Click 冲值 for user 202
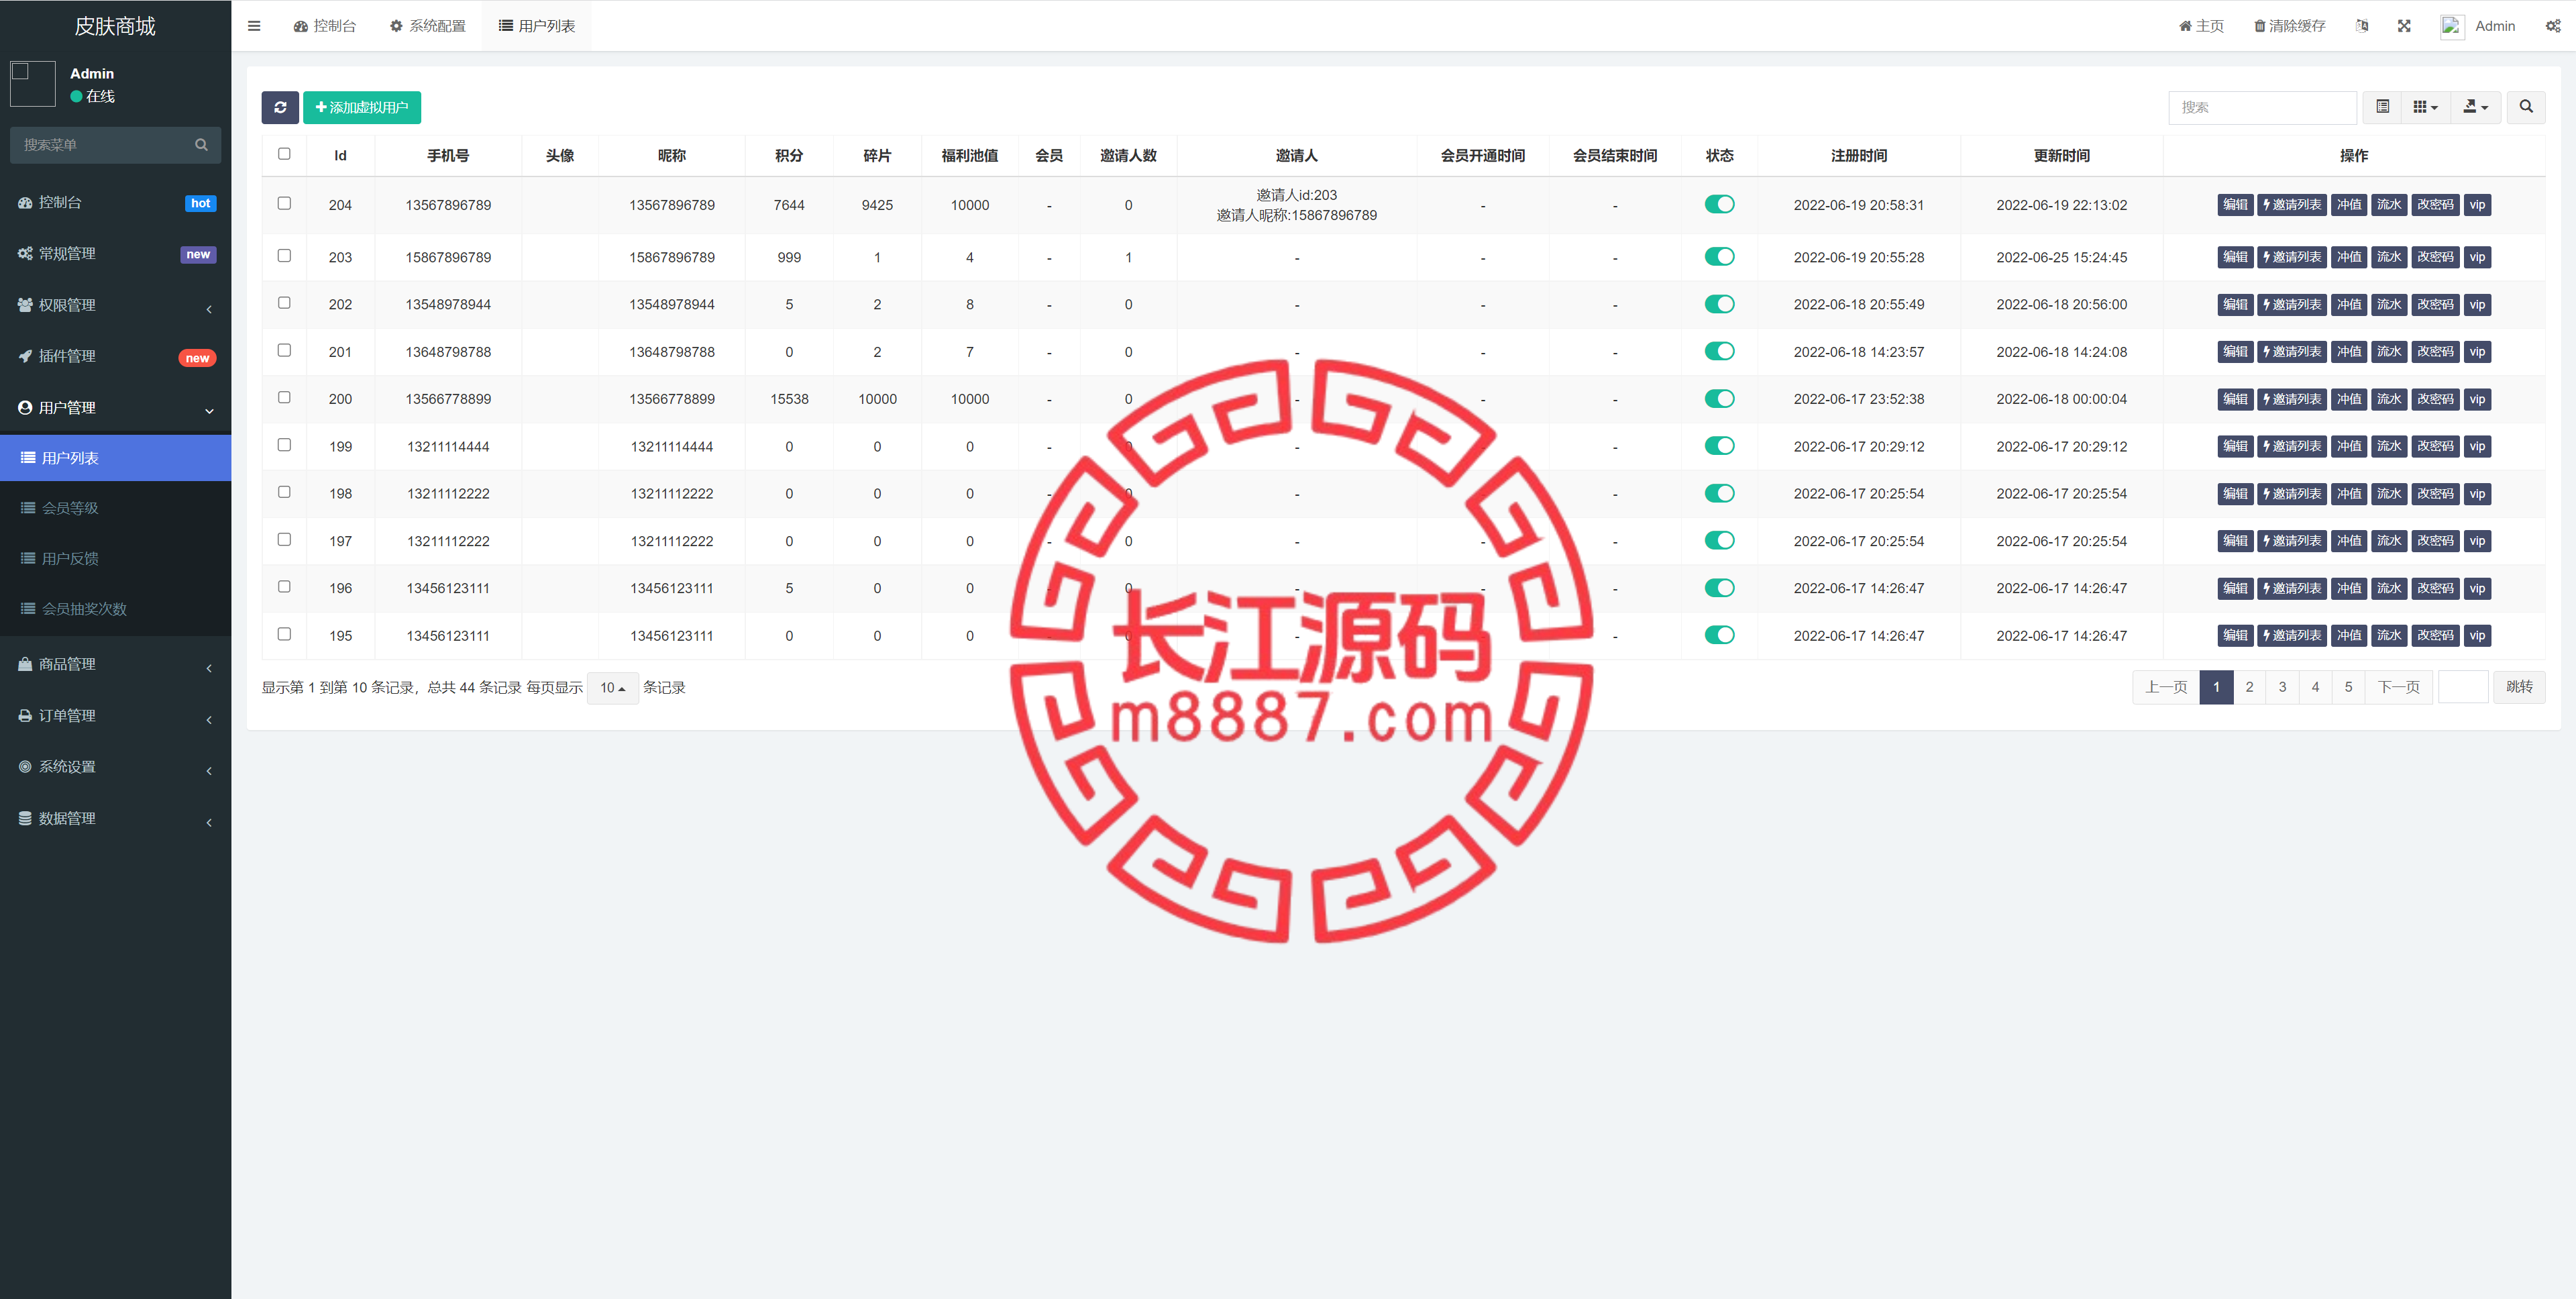The height and width of the screenshot is (1299, 2576). pyautogui.click(x=2348, y=305)
